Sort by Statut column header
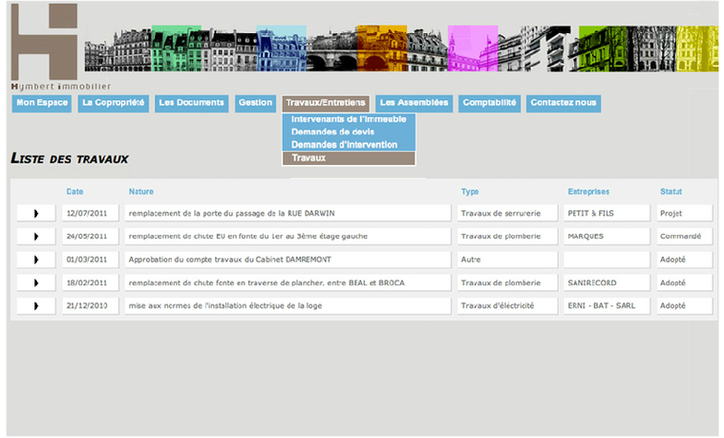Image resolution: width=724 pixels, height=438 pixels. click(671, 192)
